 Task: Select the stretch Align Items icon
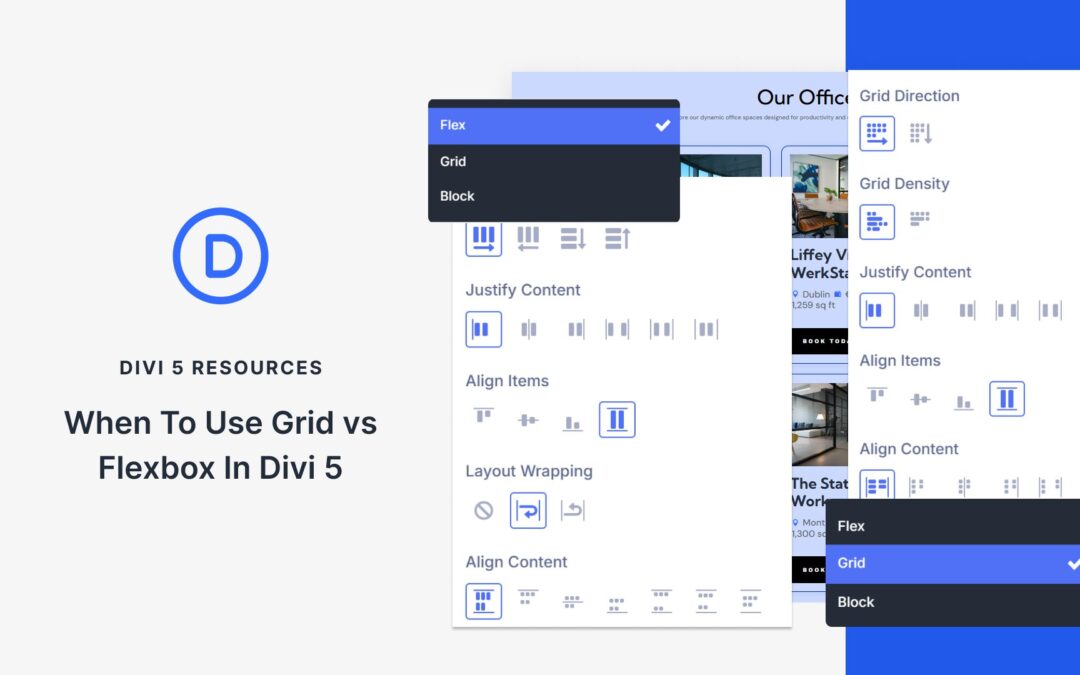pos(617,420)
